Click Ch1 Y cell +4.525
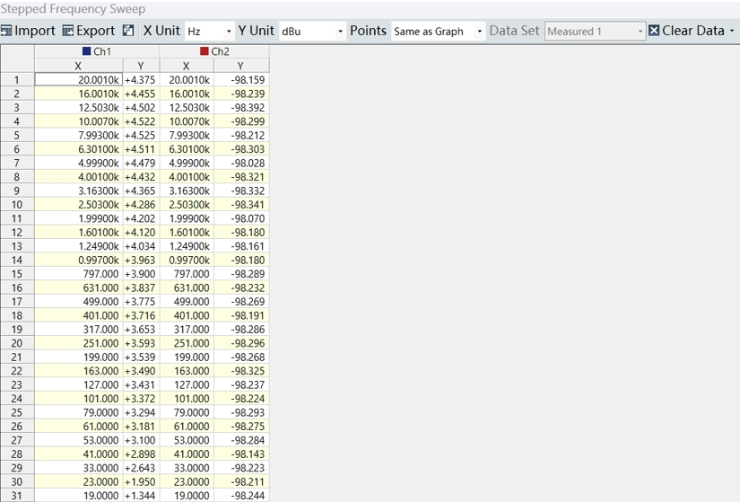 pyautogui.click(x=140, y=135)
